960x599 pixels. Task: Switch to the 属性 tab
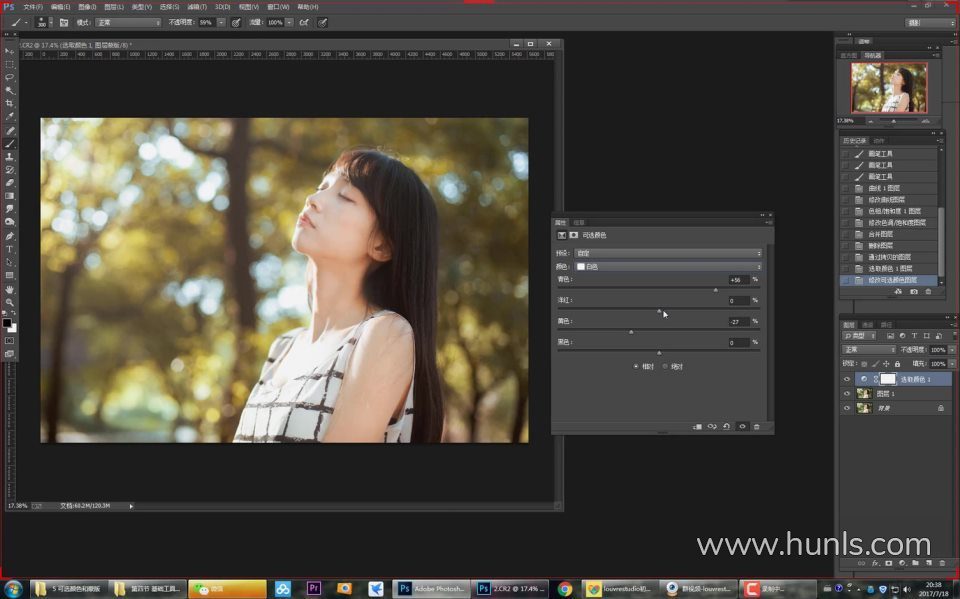(560, 222)
